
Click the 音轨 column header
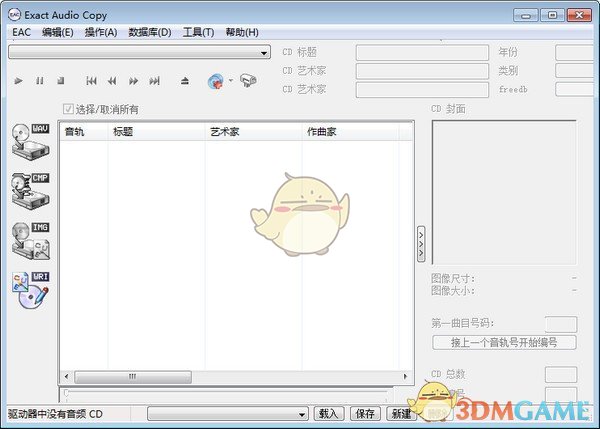pyautogui.click(x=84, y=132)
